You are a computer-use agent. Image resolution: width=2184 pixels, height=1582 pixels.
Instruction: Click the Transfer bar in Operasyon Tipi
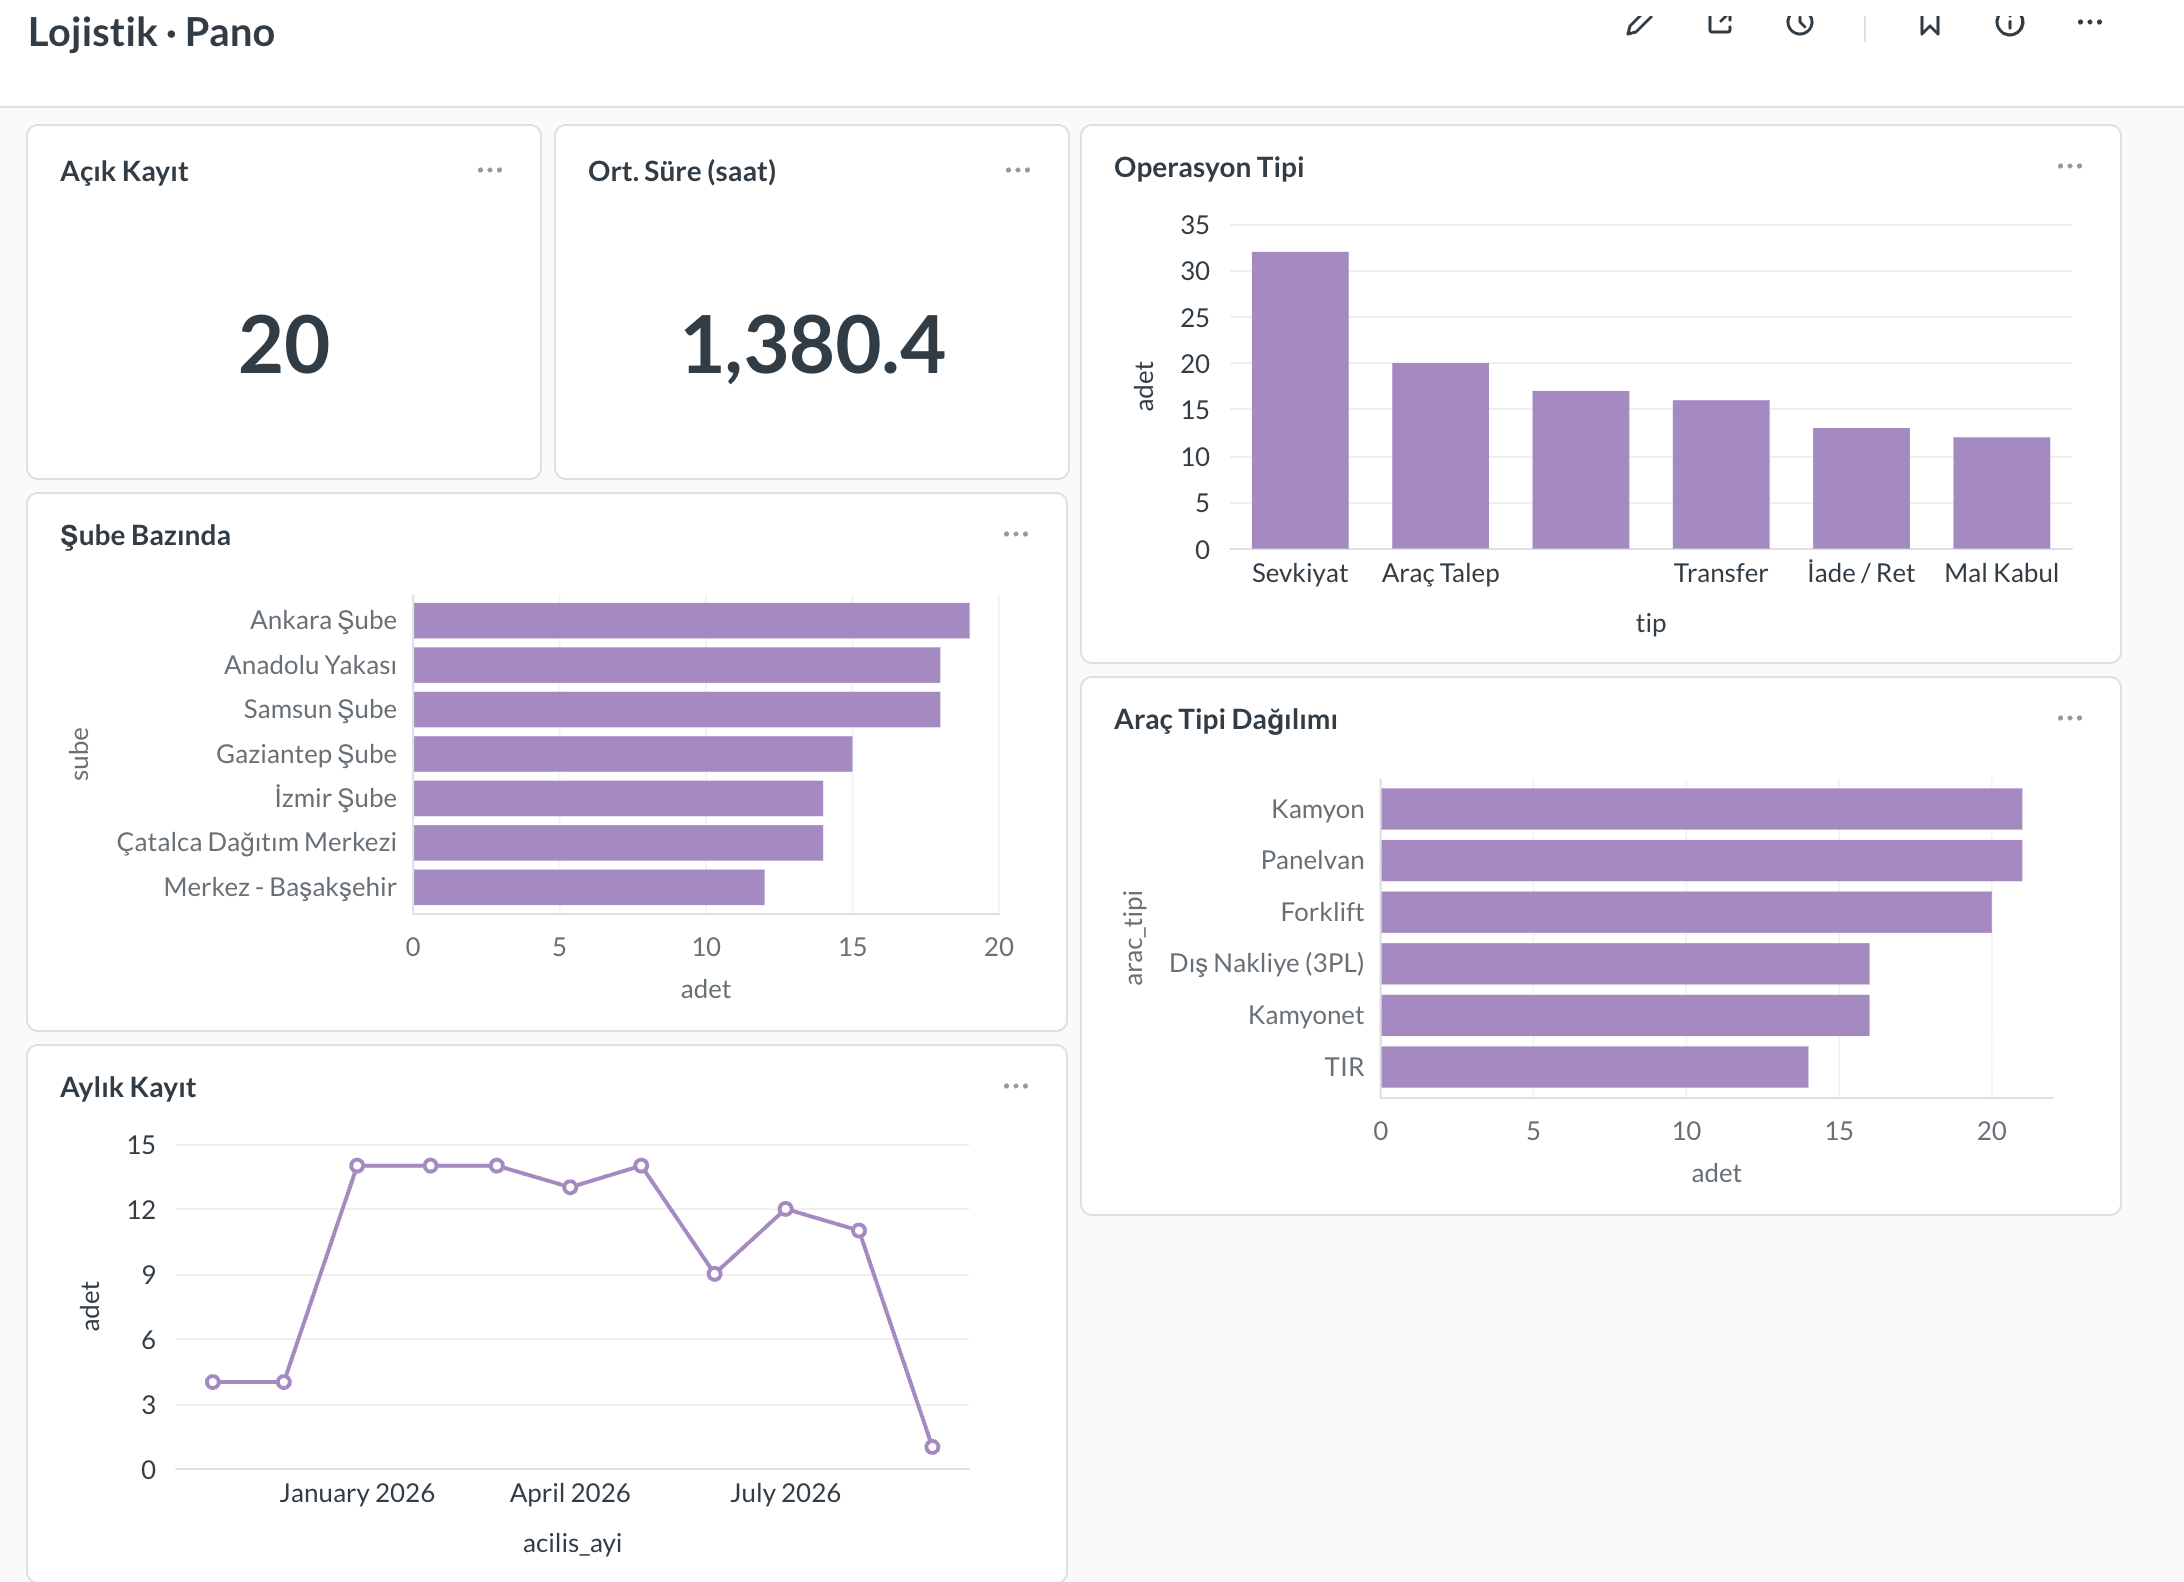1721,474
